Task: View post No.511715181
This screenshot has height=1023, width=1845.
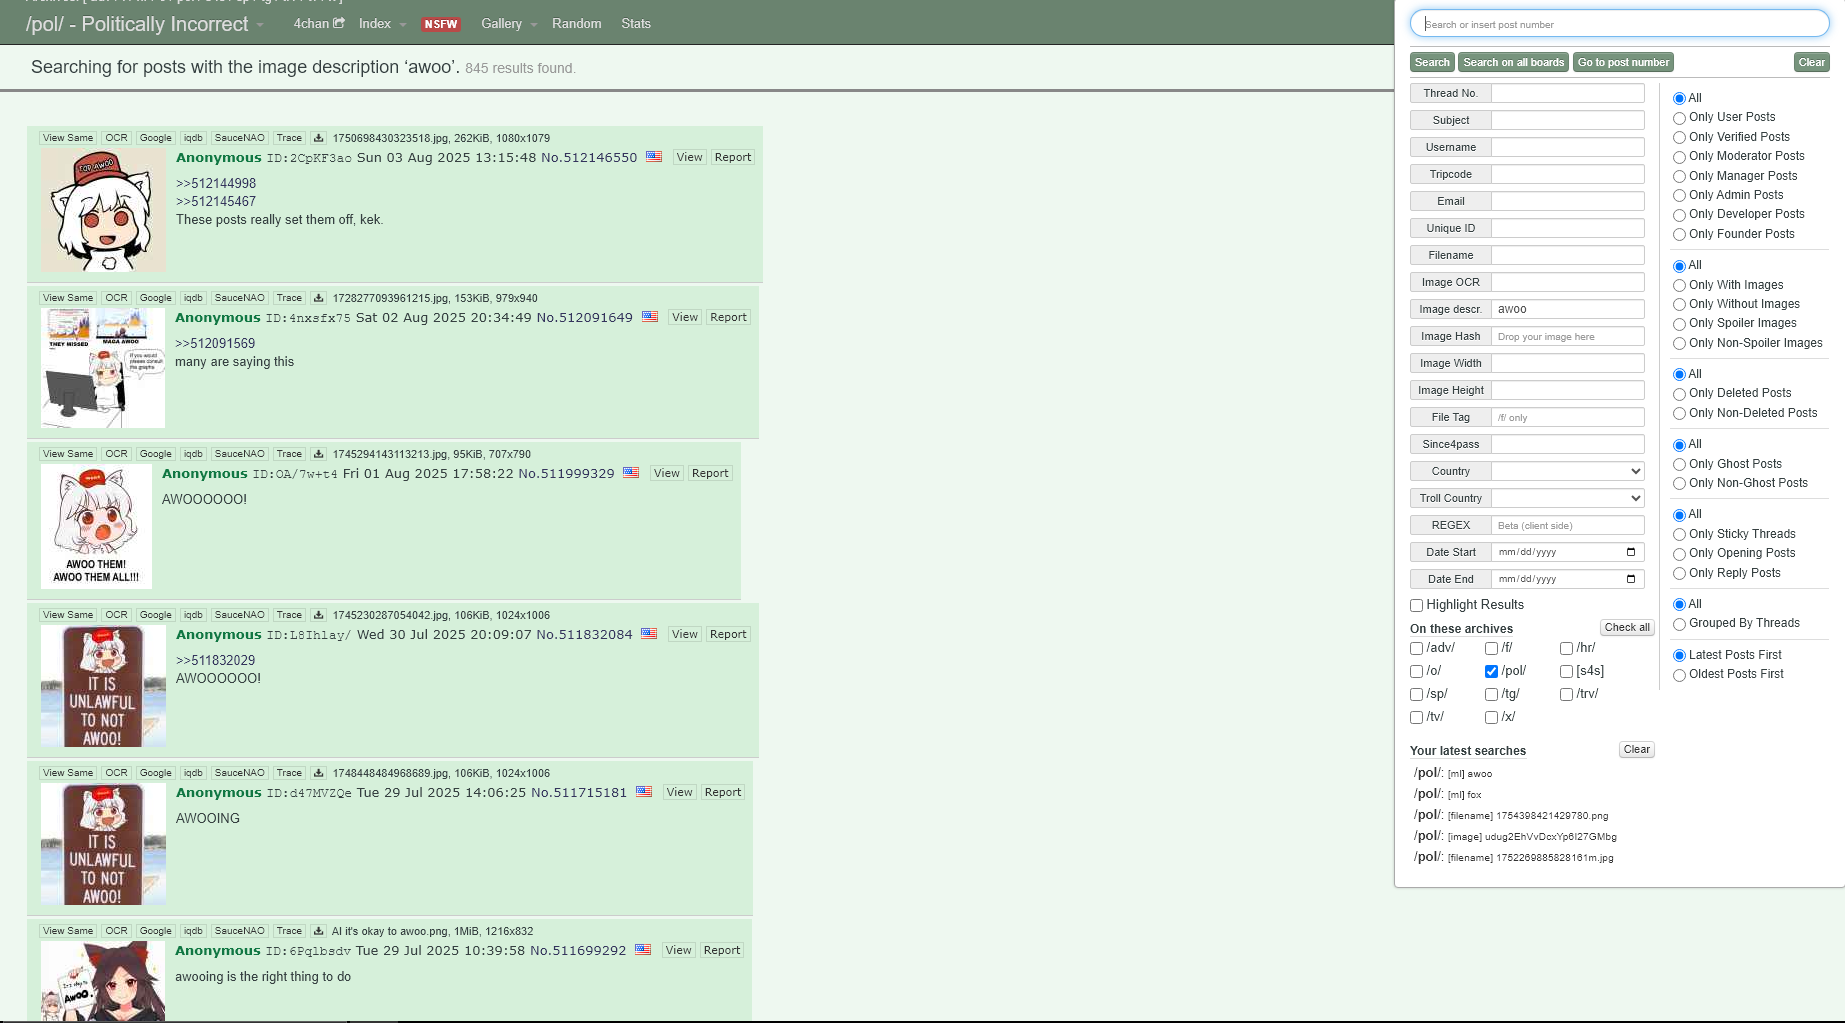Action: pyautogui.click(x=679, y=792)
